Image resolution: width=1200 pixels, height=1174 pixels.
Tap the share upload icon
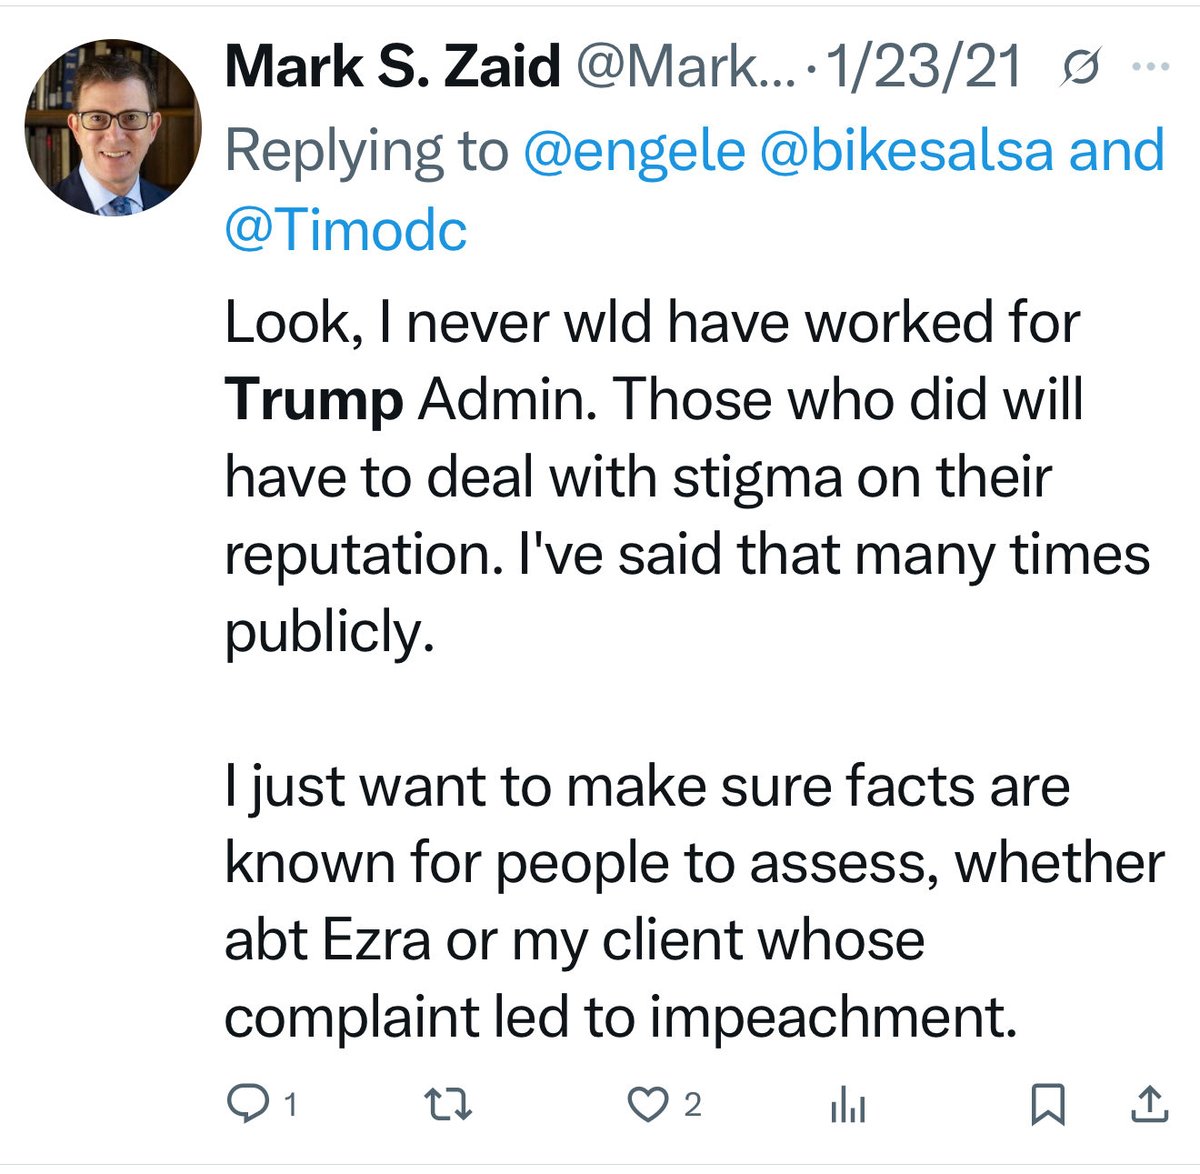(x=1149, y=1104)
